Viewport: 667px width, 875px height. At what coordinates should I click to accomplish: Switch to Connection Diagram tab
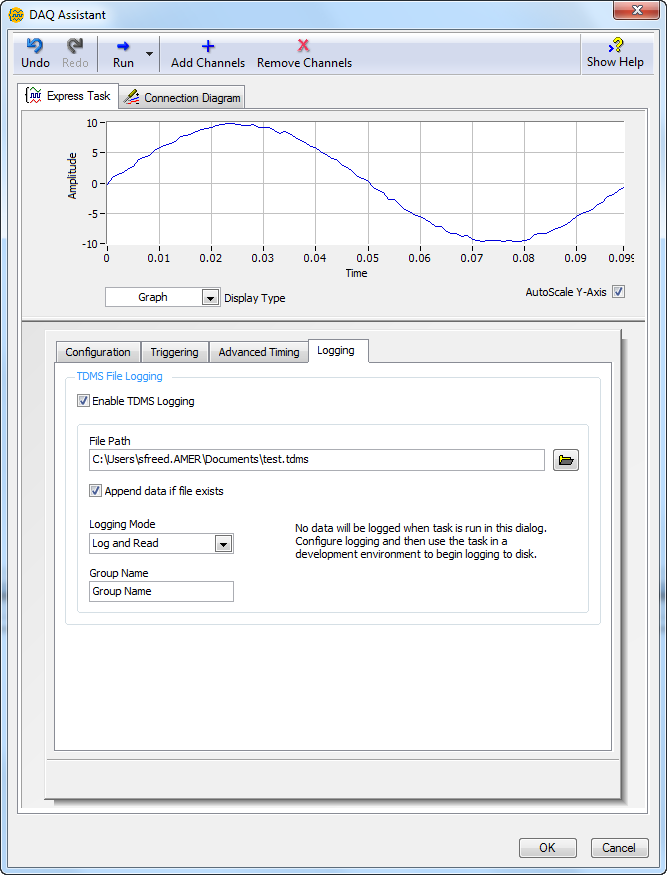coord(182,98)
